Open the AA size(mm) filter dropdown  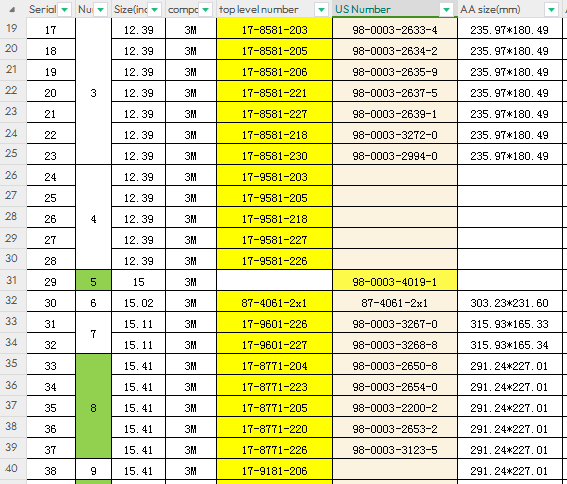[552, 10]
